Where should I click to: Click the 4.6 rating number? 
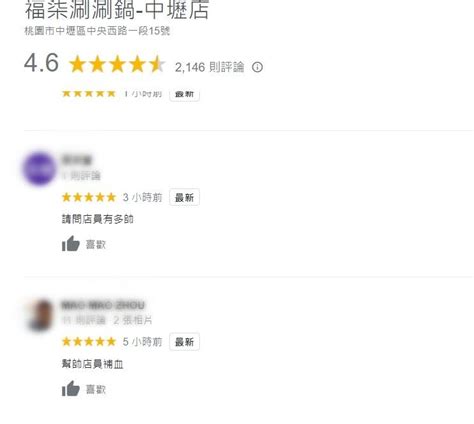point(42,63)
